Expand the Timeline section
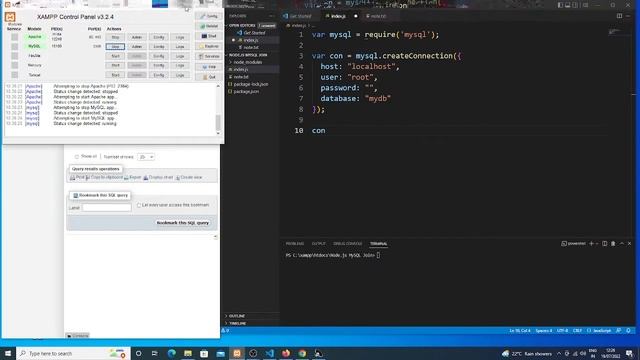640x360 pixels. click(x=237, y=323)
